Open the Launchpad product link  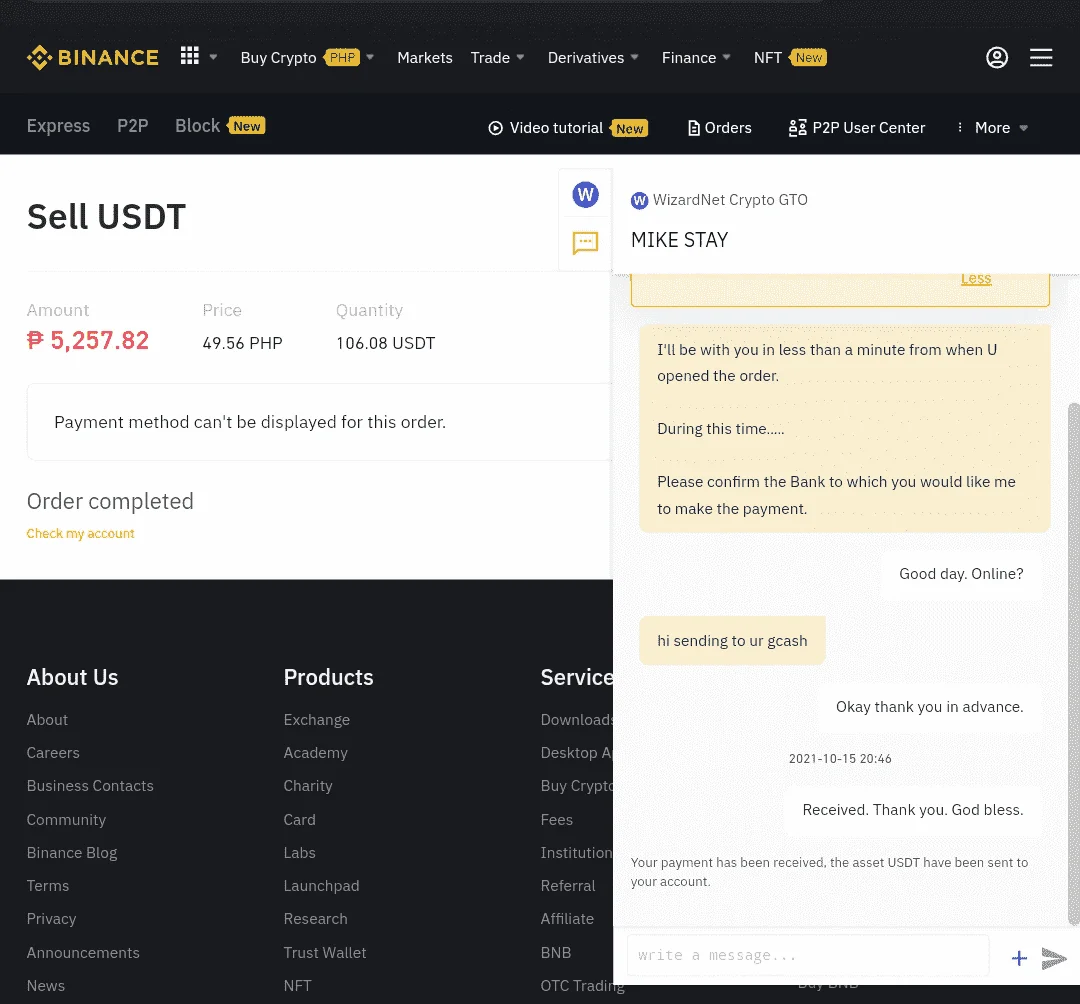click(x=322, y=886)
